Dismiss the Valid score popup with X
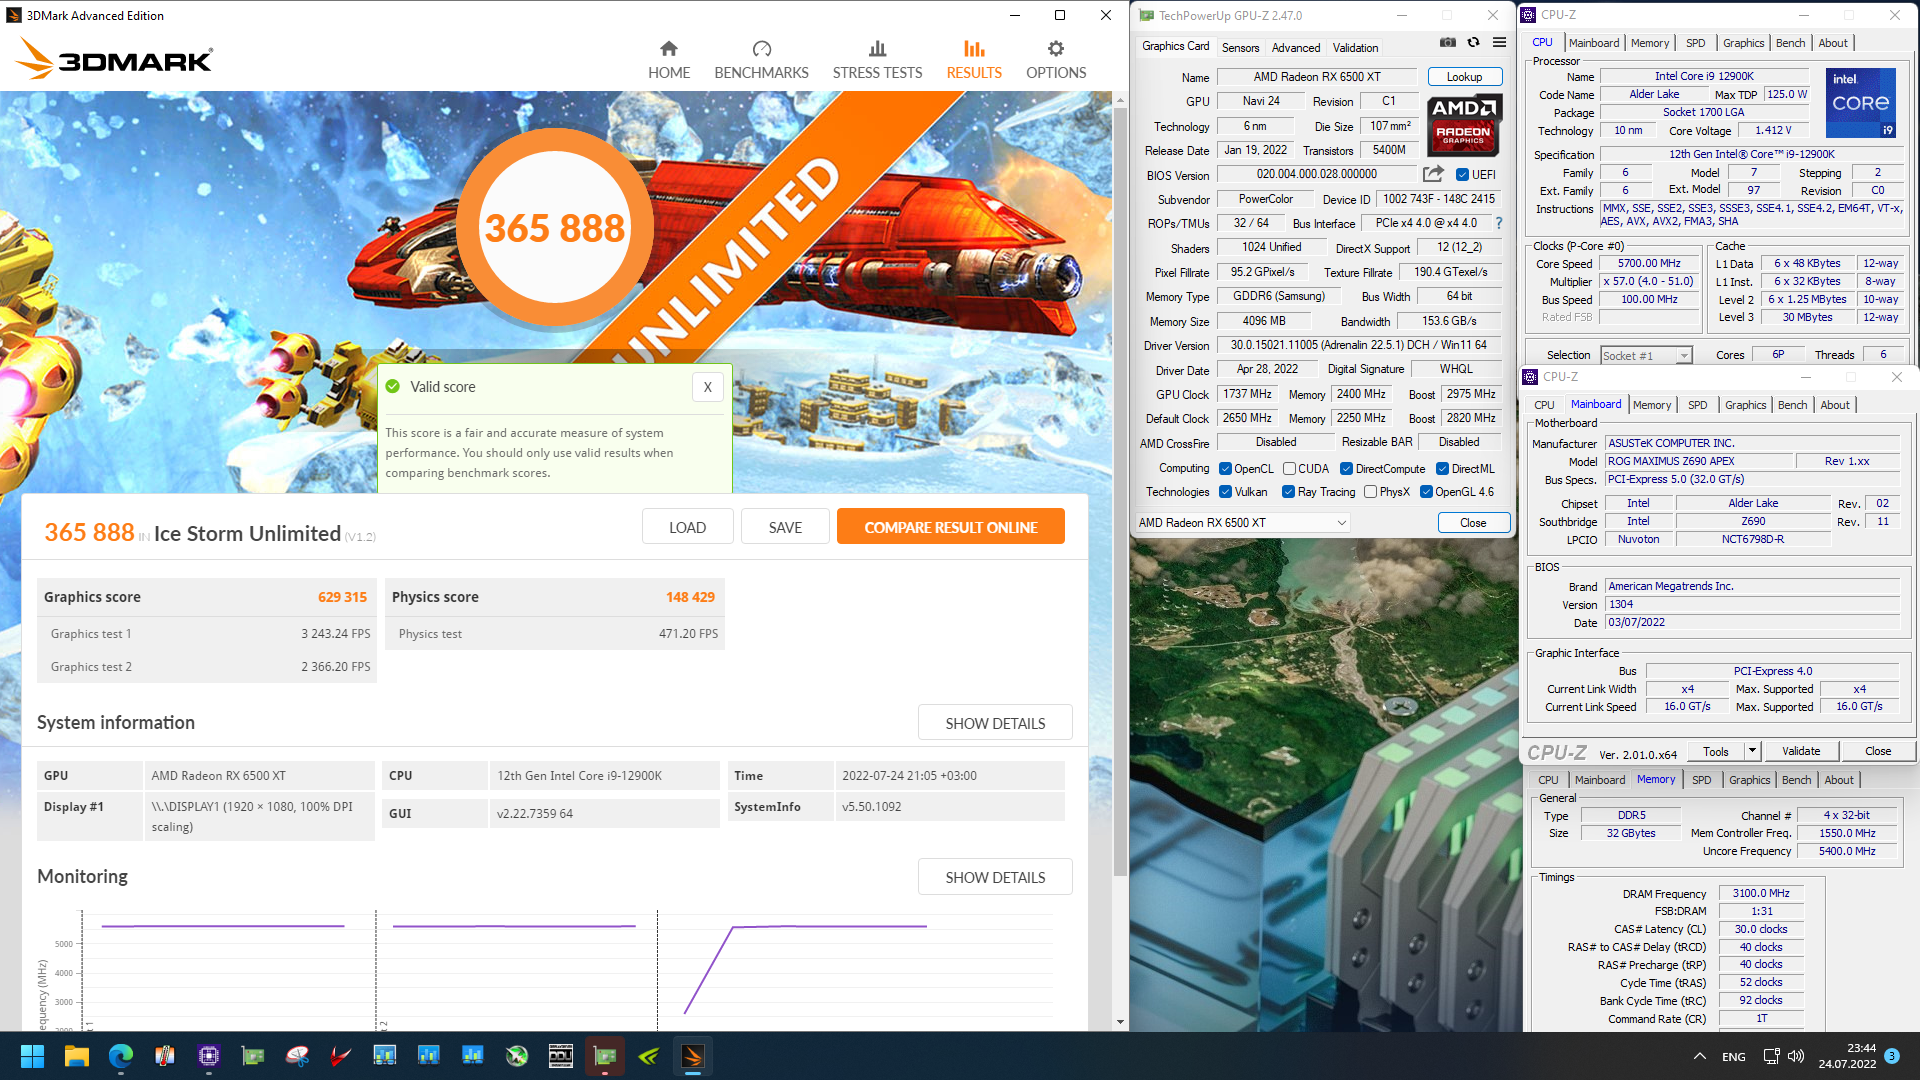This screenshot has height=1080, width=1920. [707, 387]
